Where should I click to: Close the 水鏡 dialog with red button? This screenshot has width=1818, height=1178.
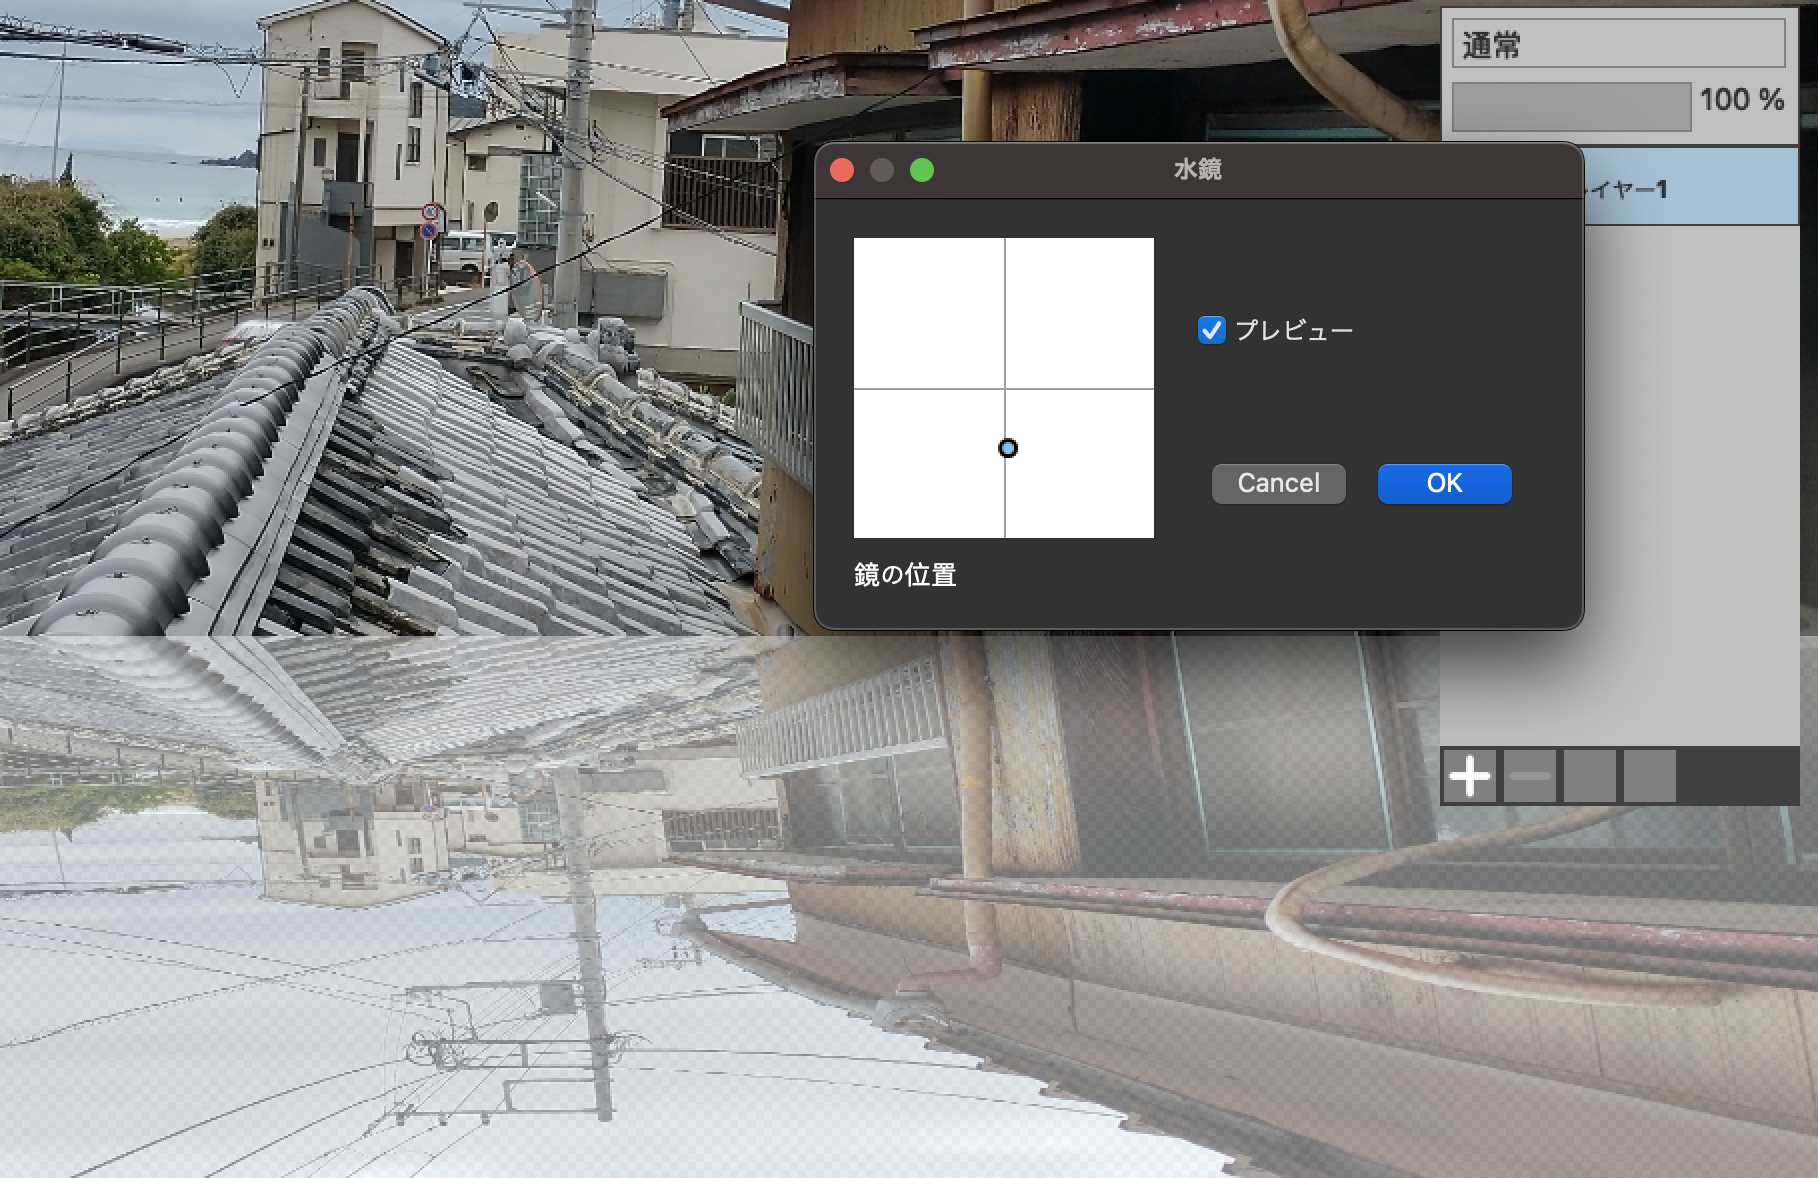coord(842,171)
